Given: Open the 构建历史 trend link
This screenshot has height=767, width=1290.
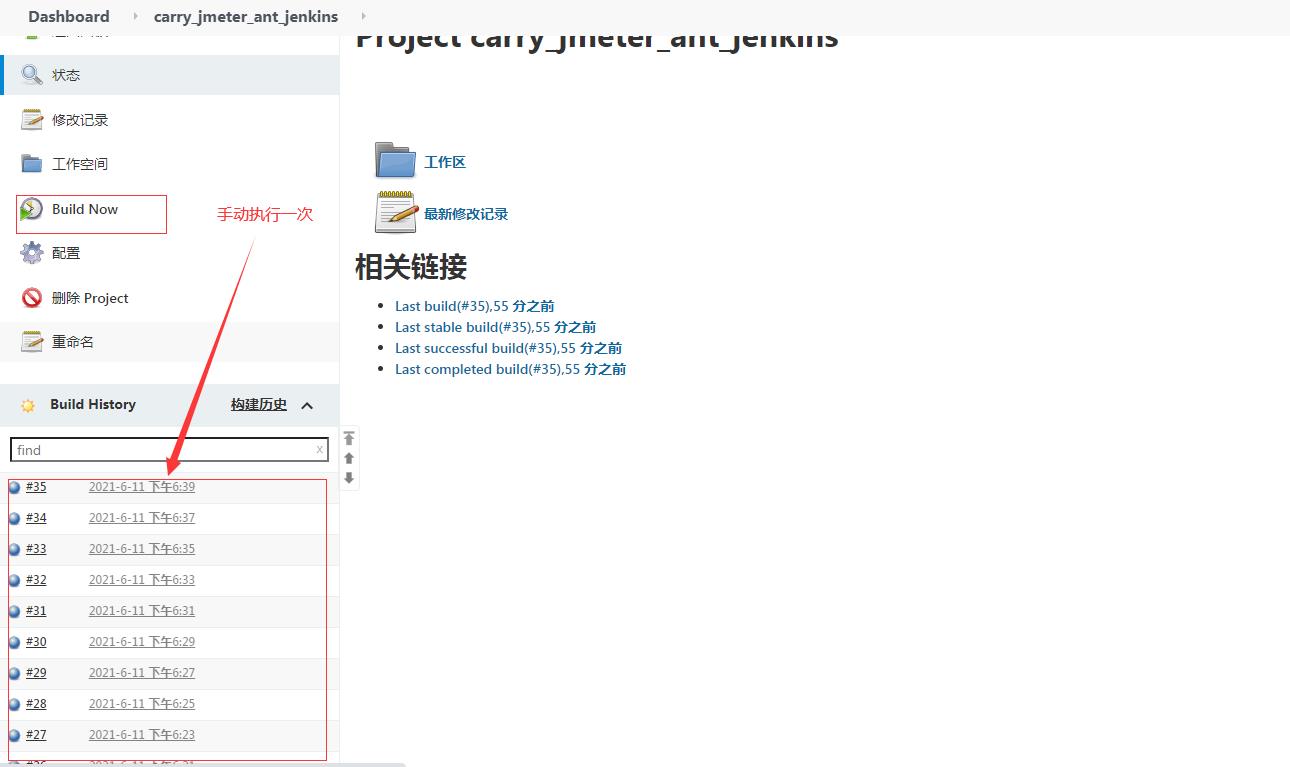Looking at the screenshot, I should (x=259, y=404).
